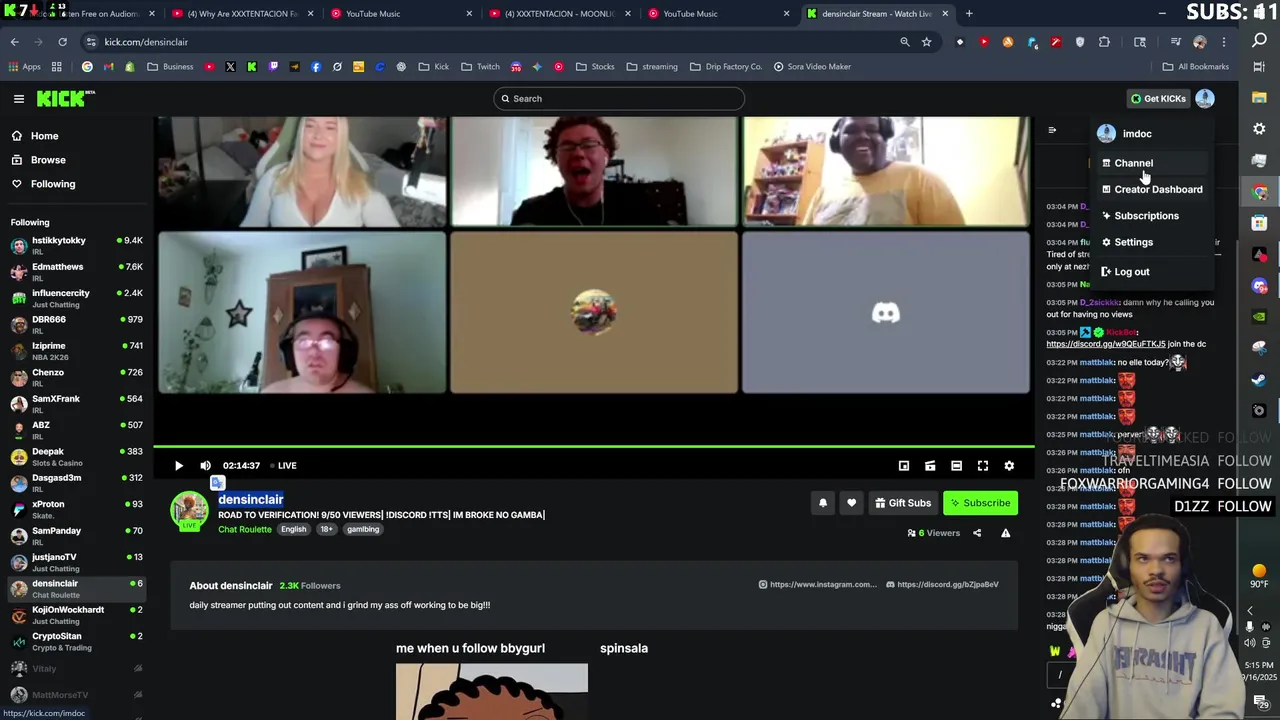Image resolution: width=1280 pixels, height=720 pixels.
Task: Toggle notification bell for densinclair
Action: tap(823, 503)
